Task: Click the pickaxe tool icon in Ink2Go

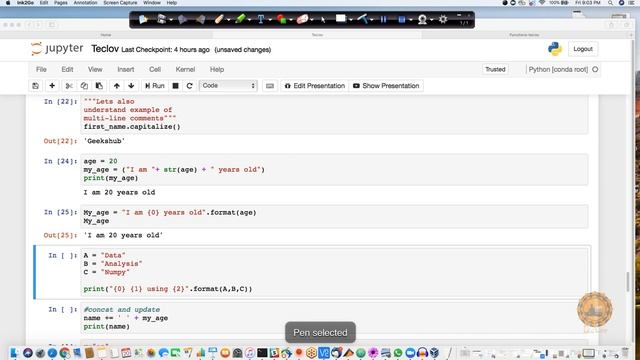Action: (362, 19)
